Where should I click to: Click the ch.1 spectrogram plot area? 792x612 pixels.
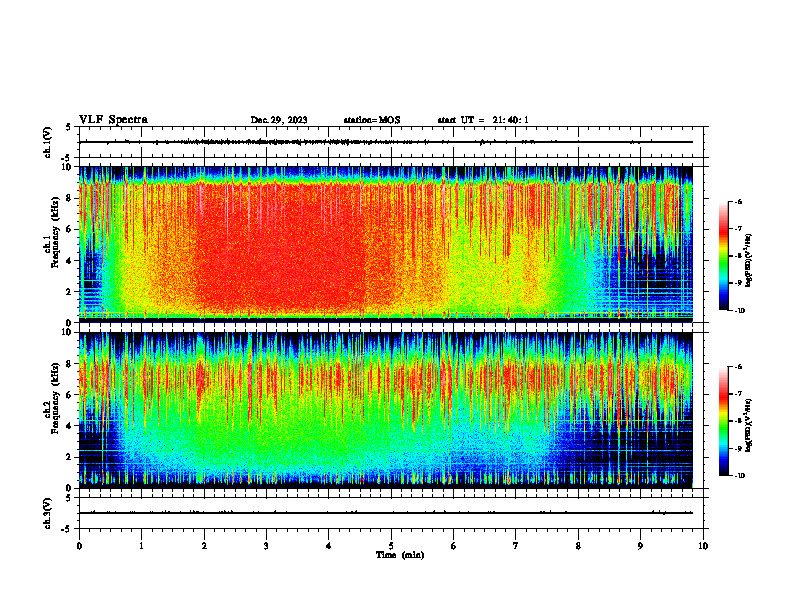[x=386, y=244]
